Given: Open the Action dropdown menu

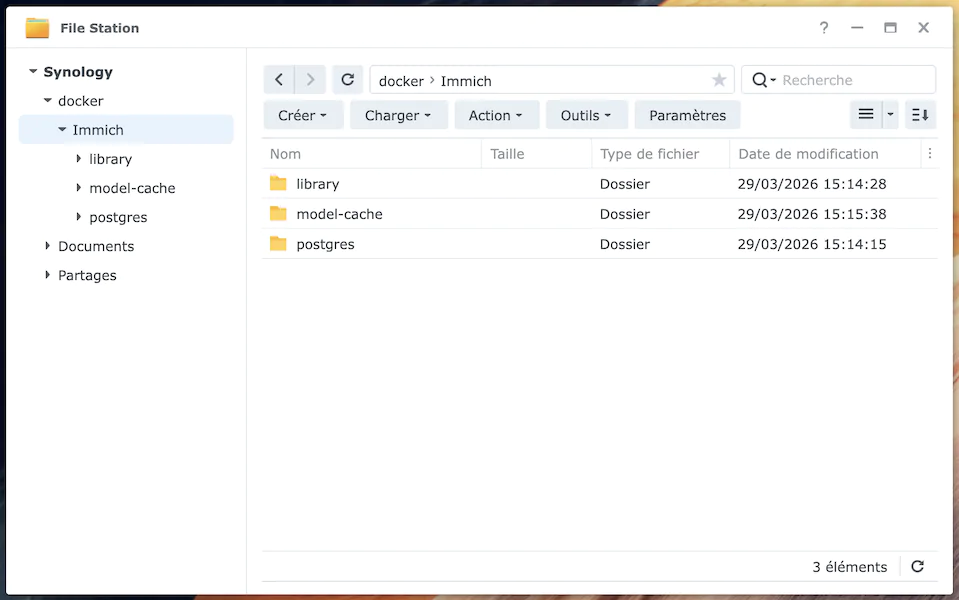Looking at the screenshot, I should click(497, 115).
